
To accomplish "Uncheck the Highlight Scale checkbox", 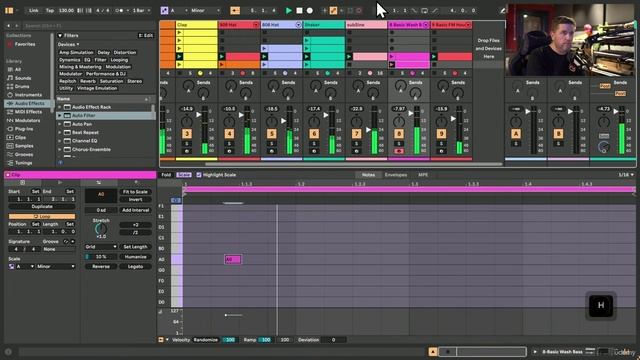I will point(199,175).
